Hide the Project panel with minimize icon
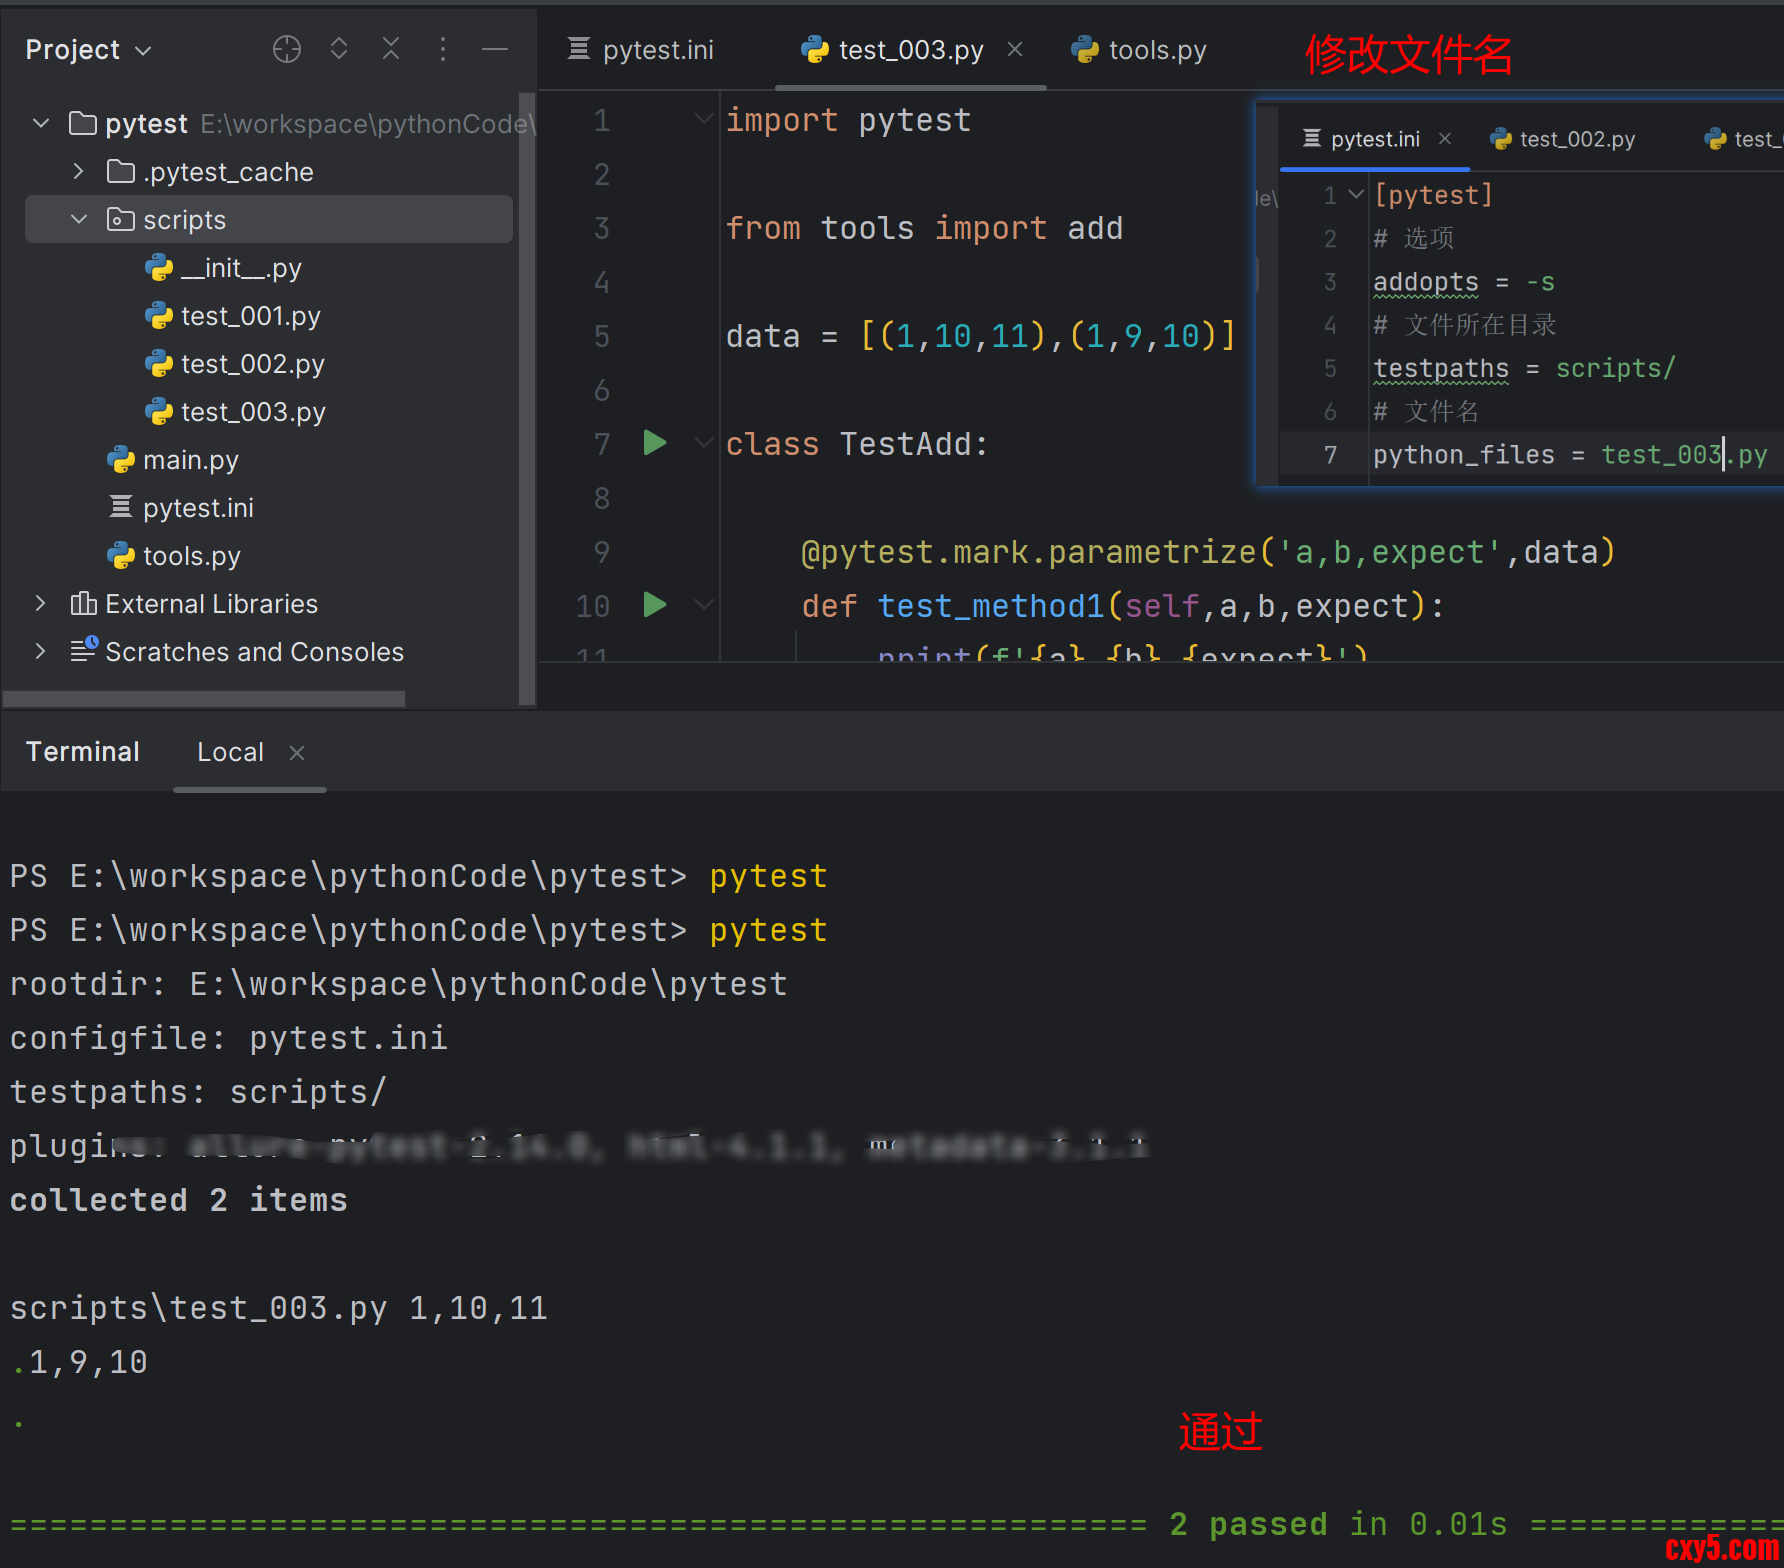The image size is (1784, 1568). 495,49
